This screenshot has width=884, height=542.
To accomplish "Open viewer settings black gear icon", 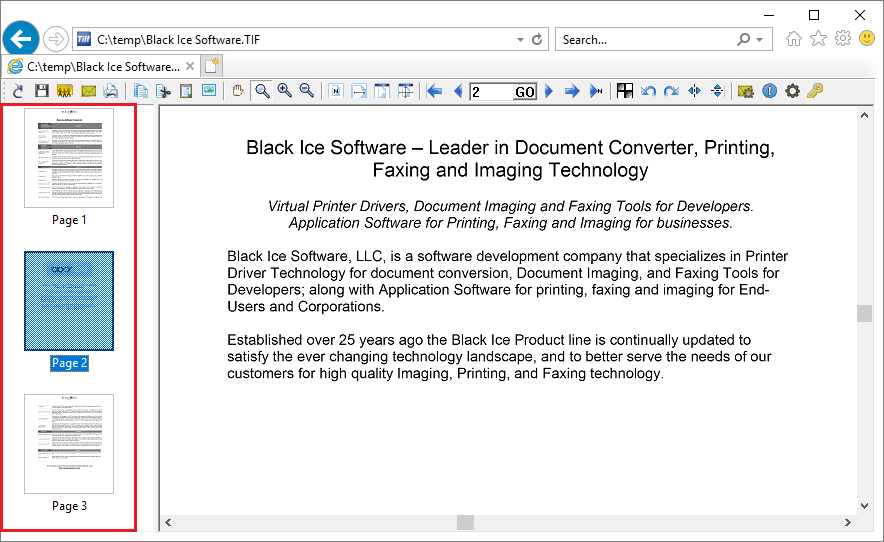I will 793,91.
